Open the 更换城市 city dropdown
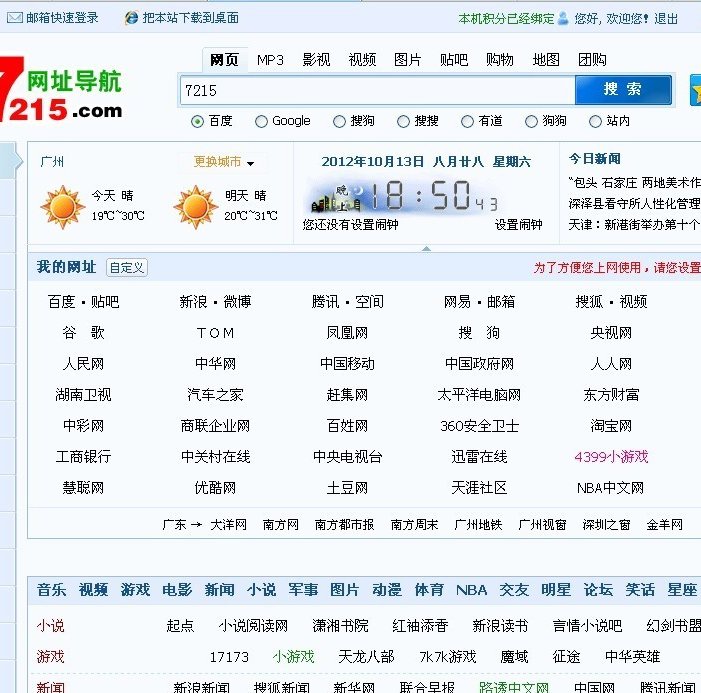 click(224, 162)
